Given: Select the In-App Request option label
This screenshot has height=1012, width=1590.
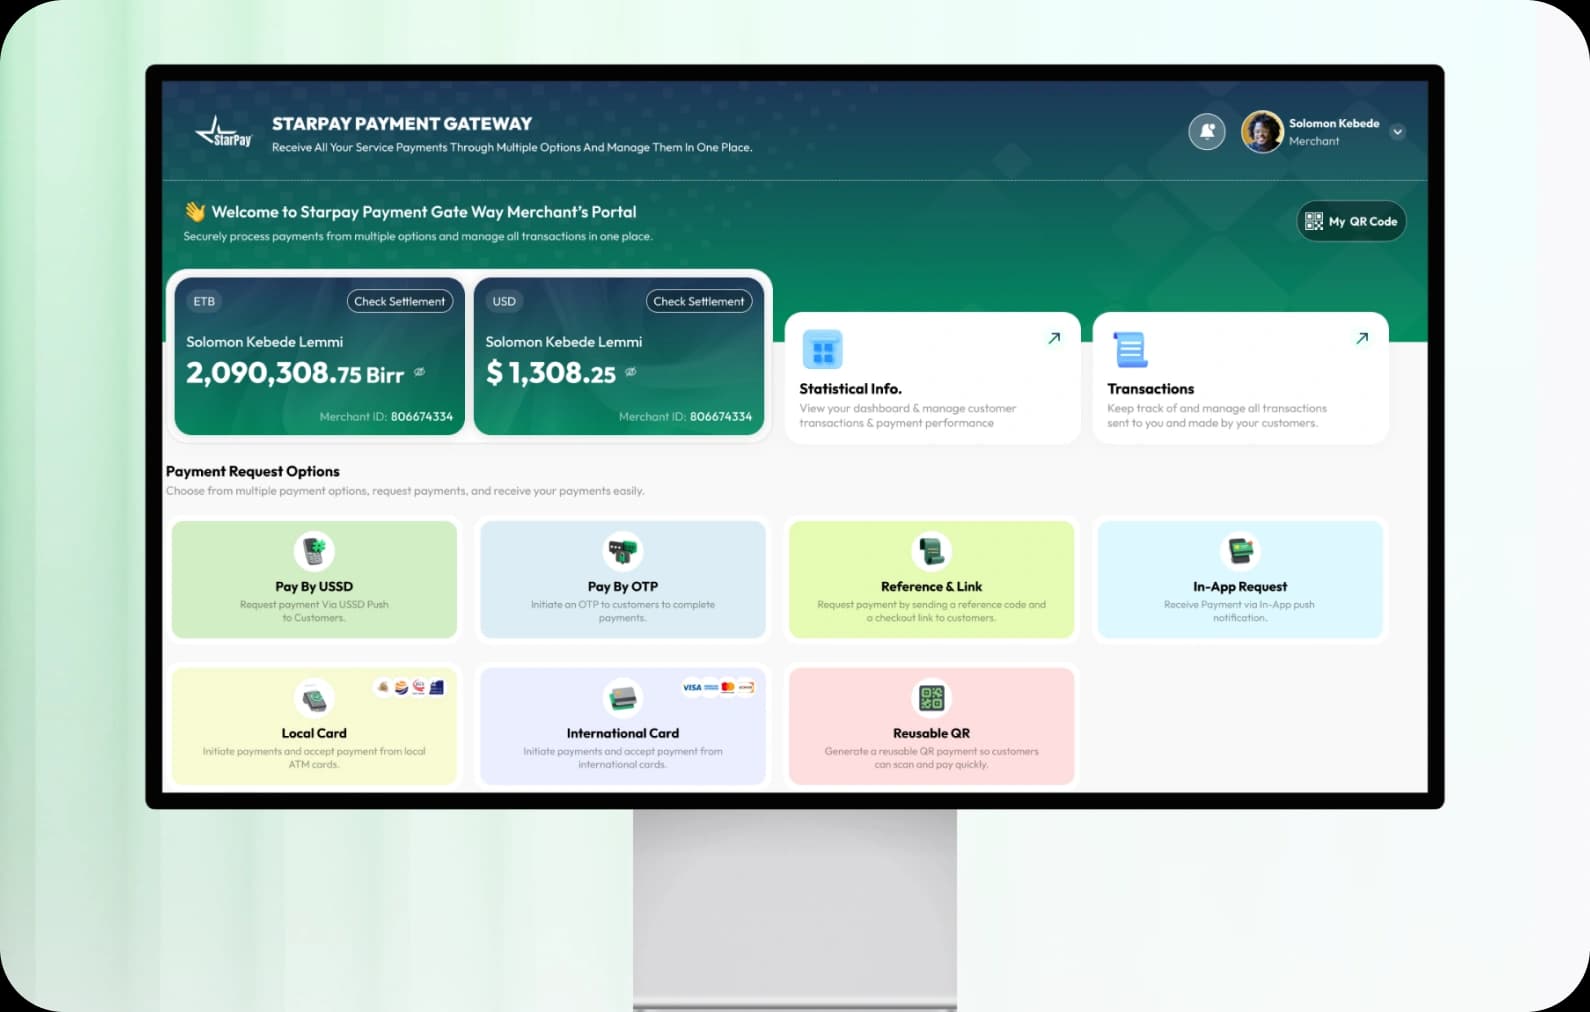Looking at the screenshot, I should (x=1240, y=586).
